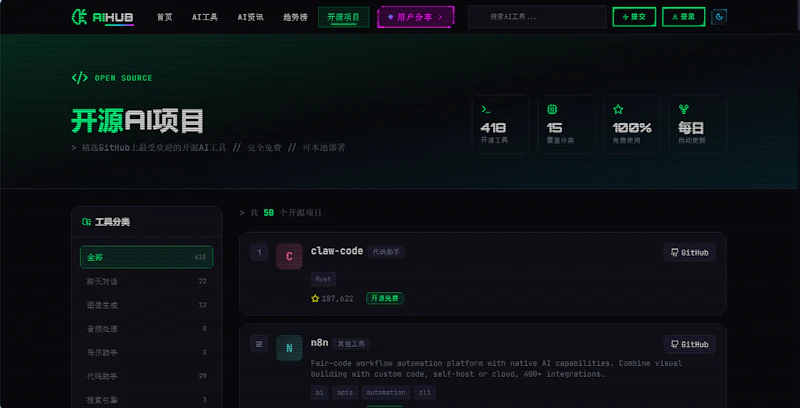
Task: Click the 开源免费 badge on claw-code
Action: coord(385,298)
